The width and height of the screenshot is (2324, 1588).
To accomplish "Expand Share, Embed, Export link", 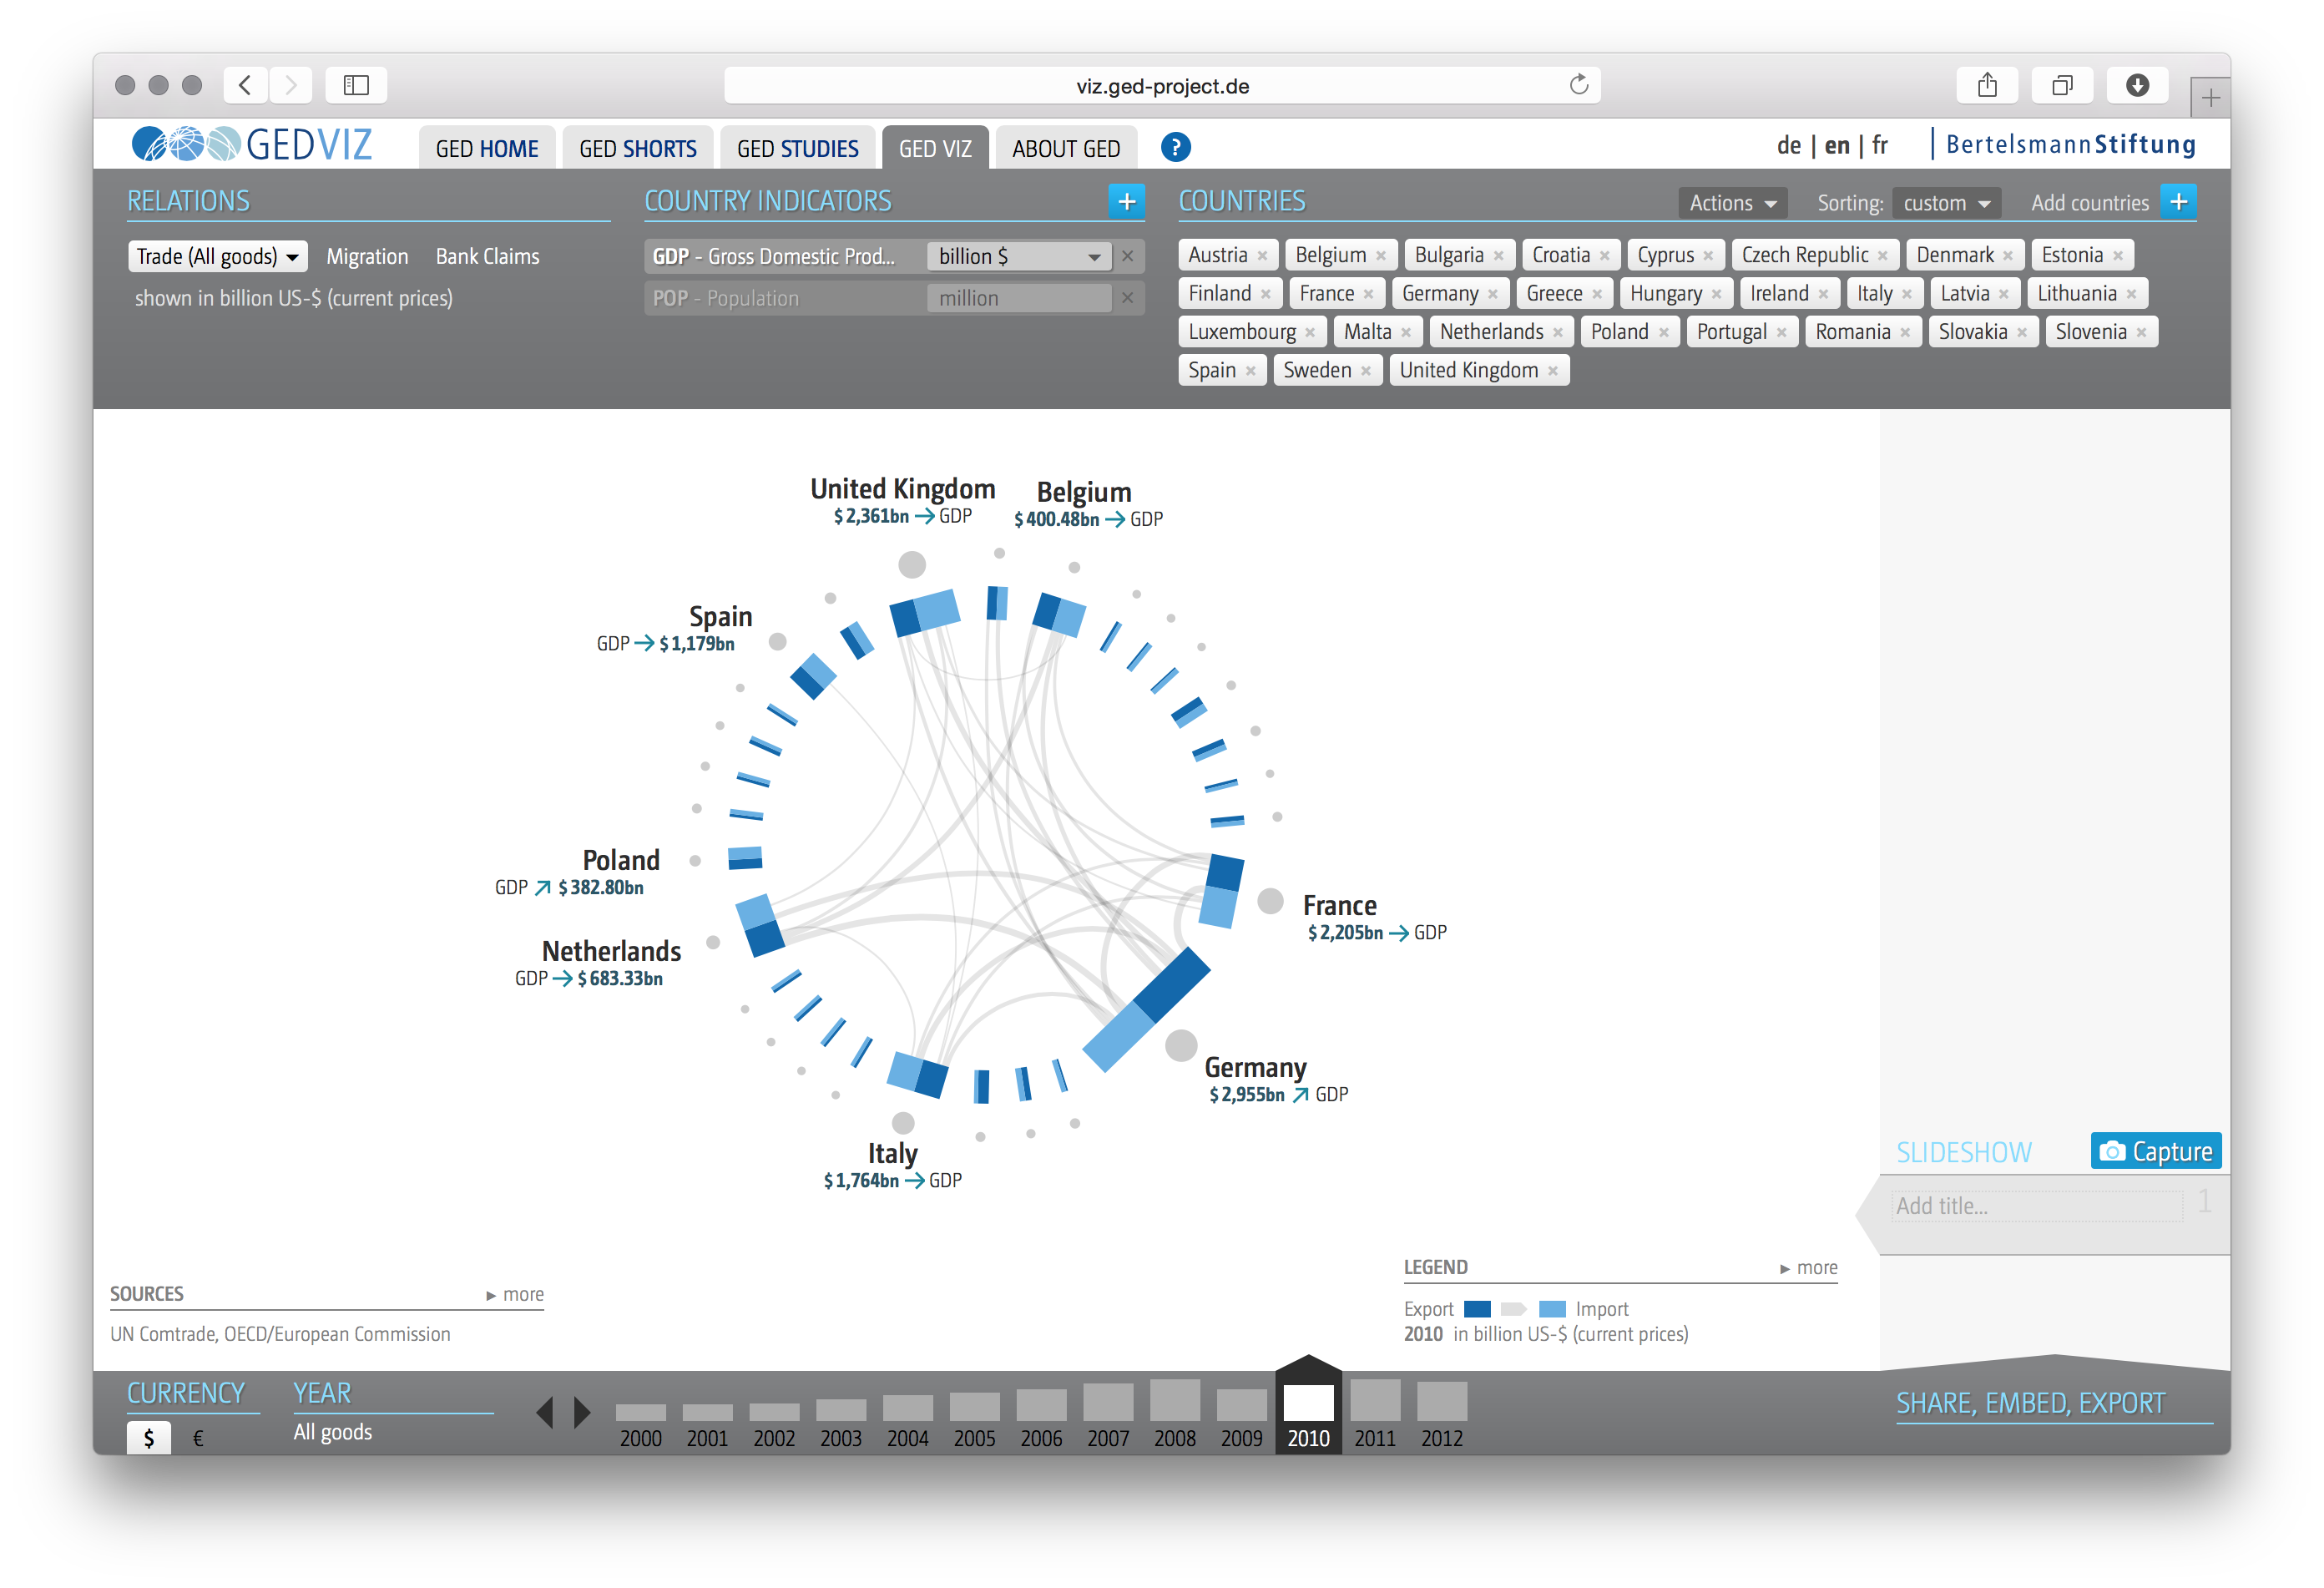I will point(2030,1403).
